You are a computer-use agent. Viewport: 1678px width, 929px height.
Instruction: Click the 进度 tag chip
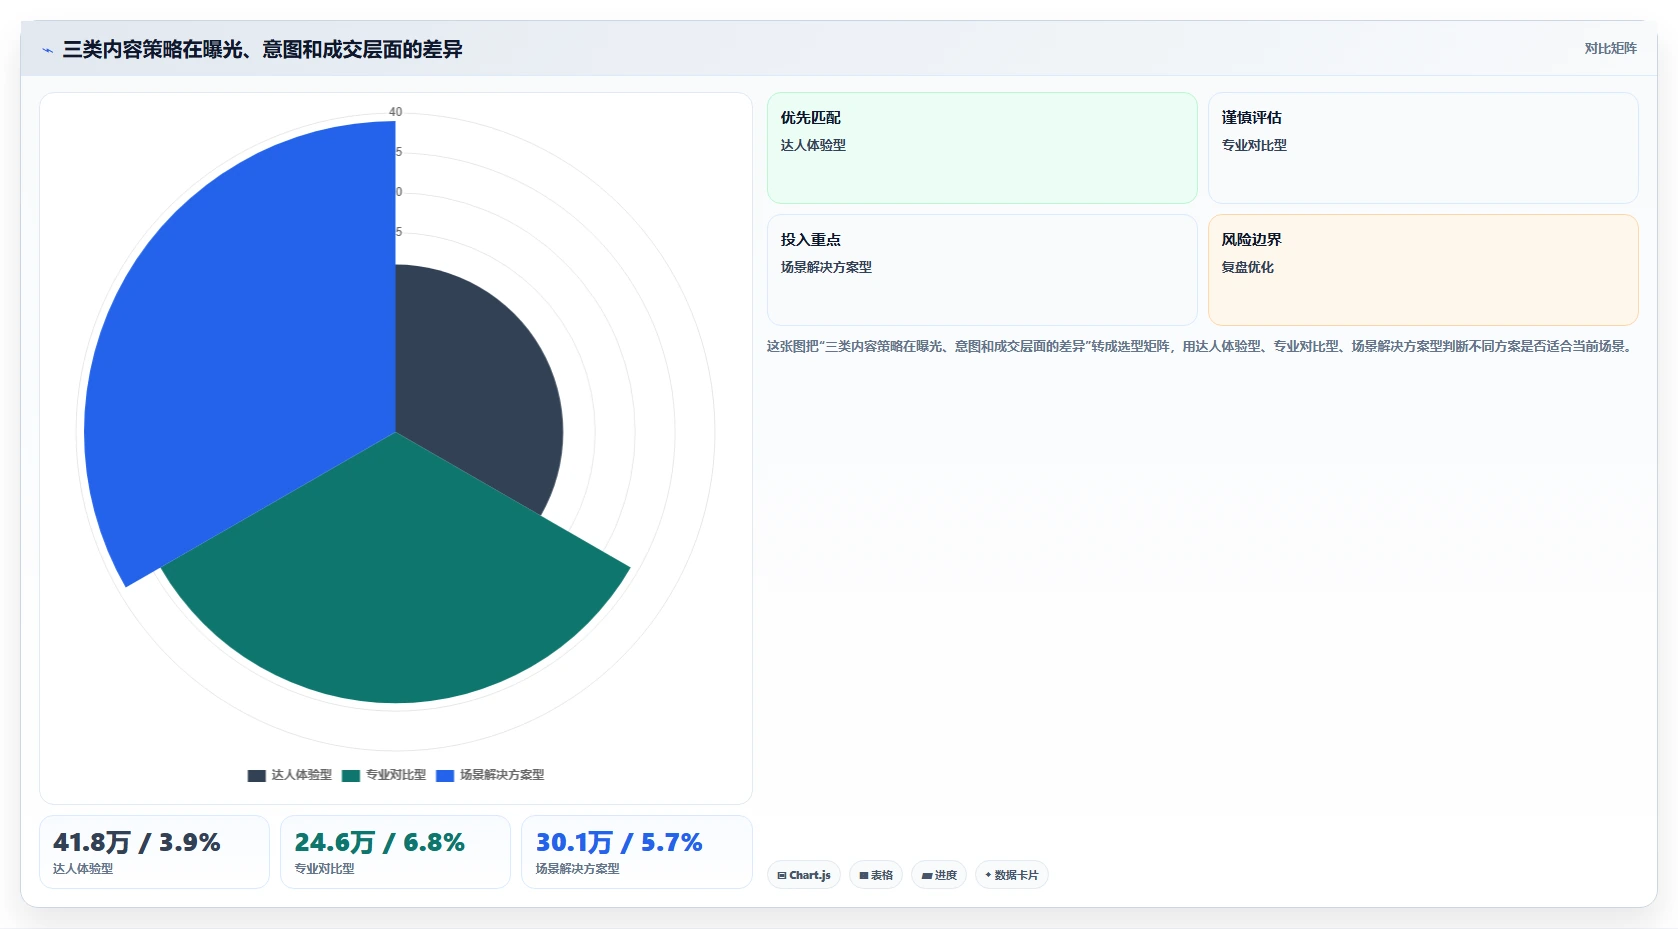pos(939,875)
